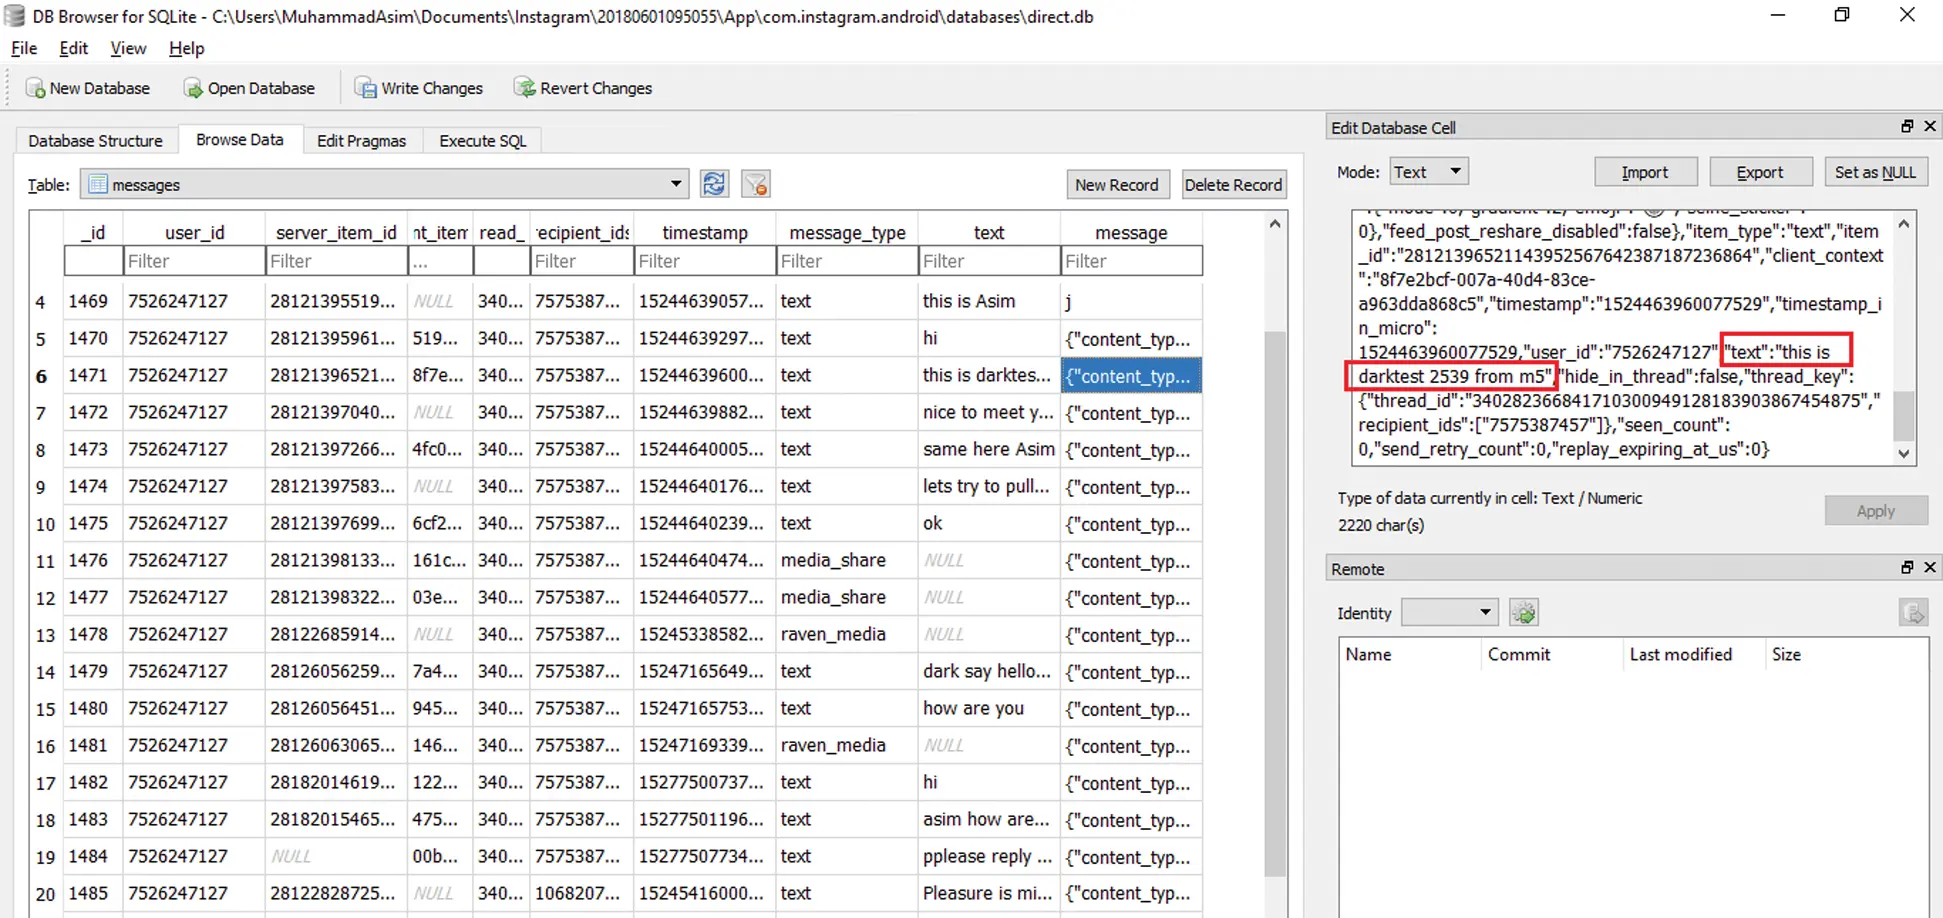Screen dimensions: 1943x918
Task: Click the Apply button
Action: pos(1875,510)
